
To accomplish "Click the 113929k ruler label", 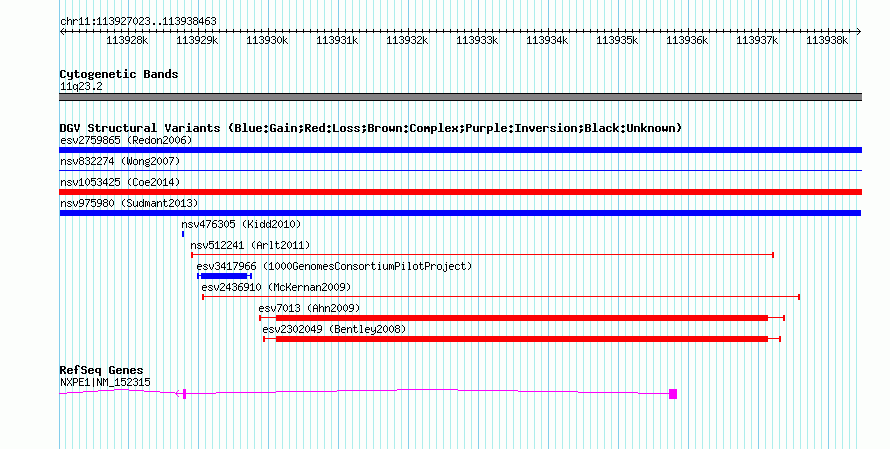I will tap(197, 41).
